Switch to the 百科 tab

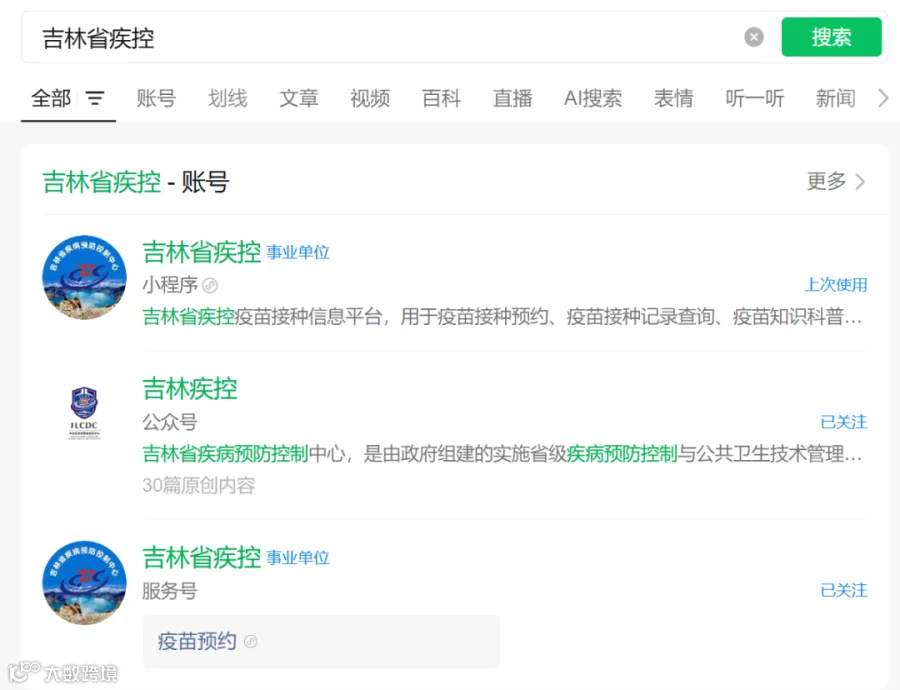click(441, 98)
